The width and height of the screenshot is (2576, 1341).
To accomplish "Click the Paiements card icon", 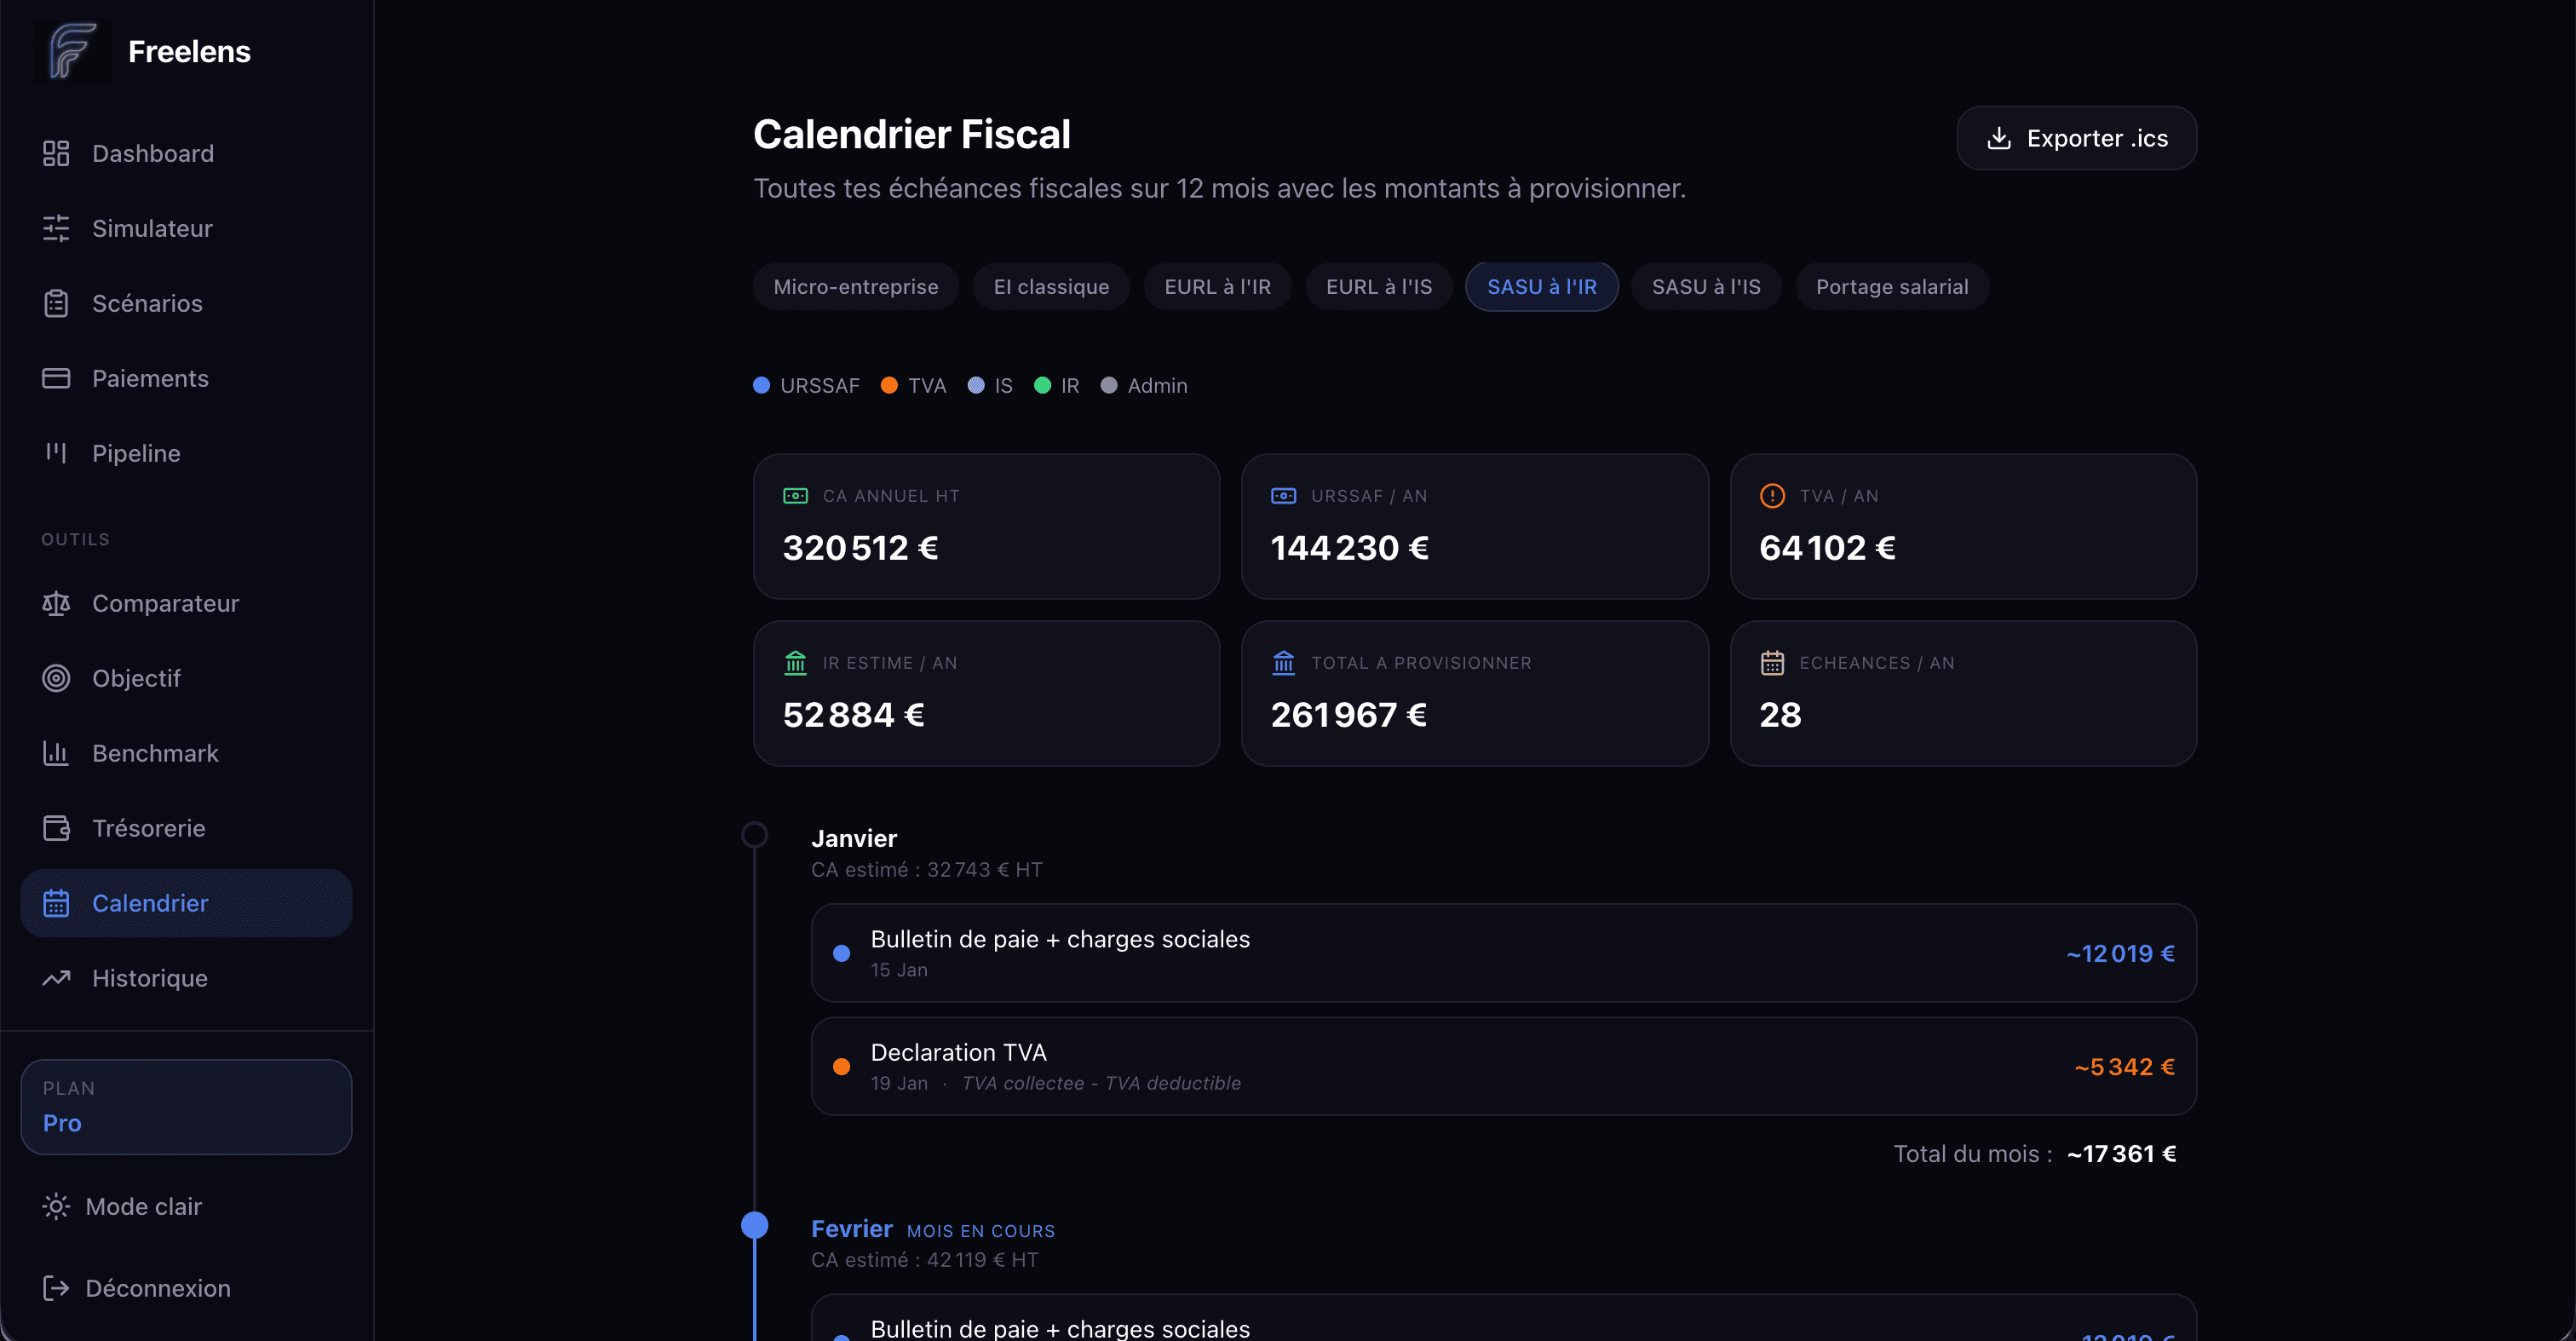I will coord(56,378).
